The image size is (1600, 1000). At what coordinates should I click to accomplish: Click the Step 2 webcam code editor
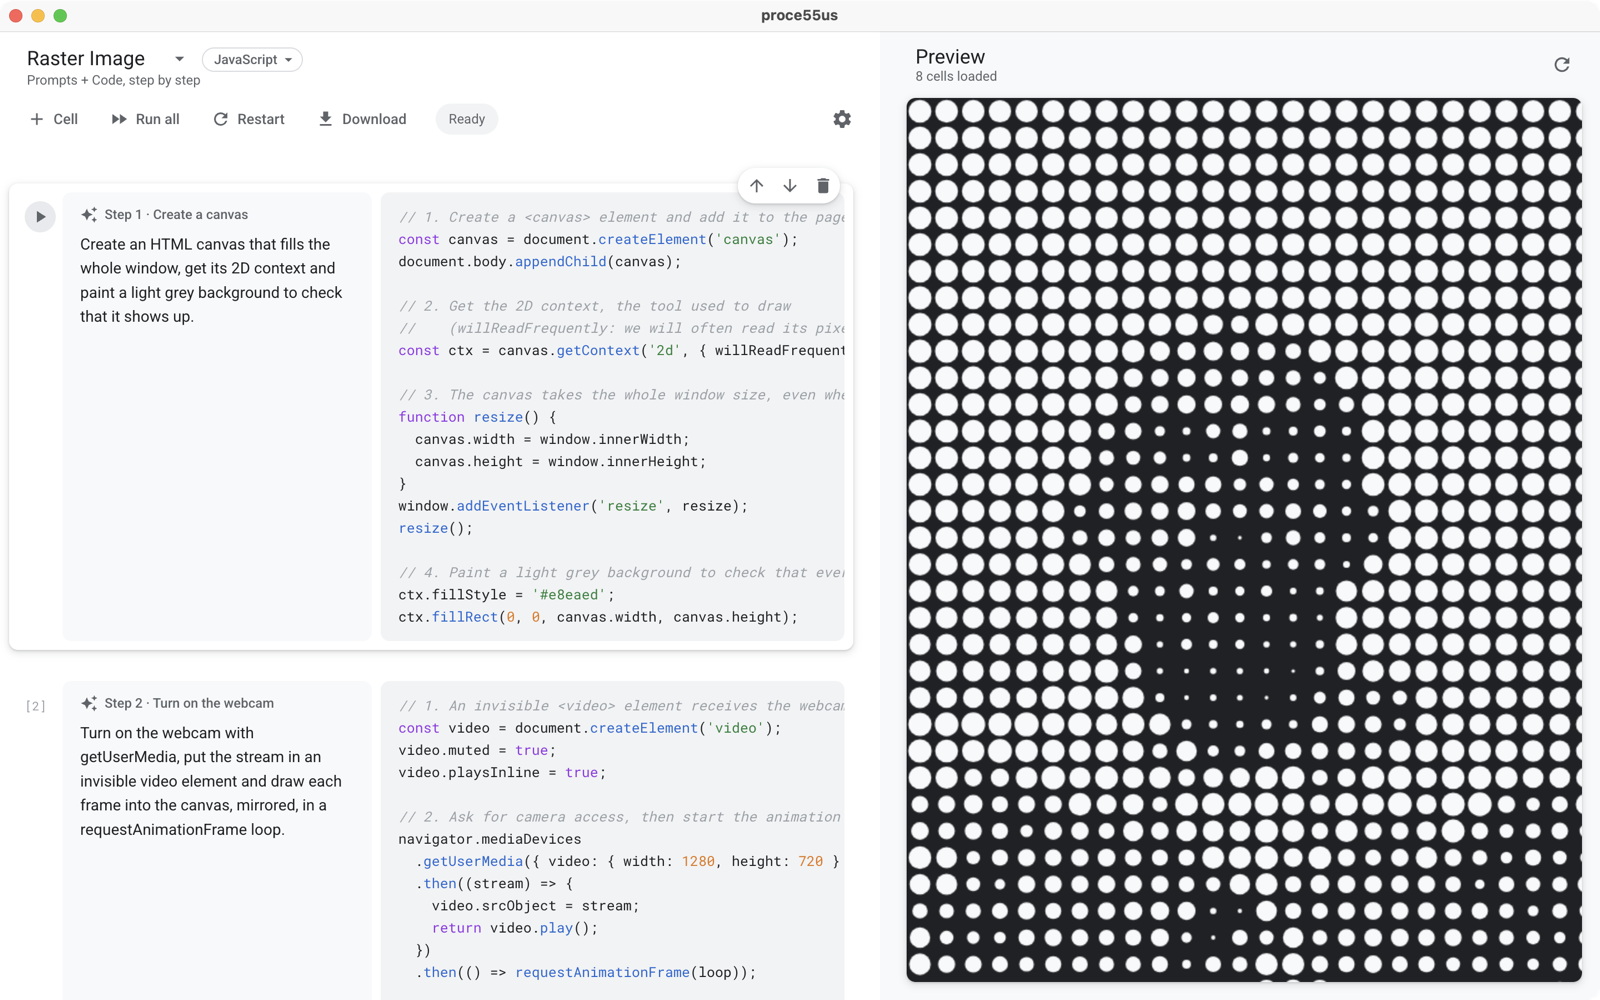coord(613,840)
